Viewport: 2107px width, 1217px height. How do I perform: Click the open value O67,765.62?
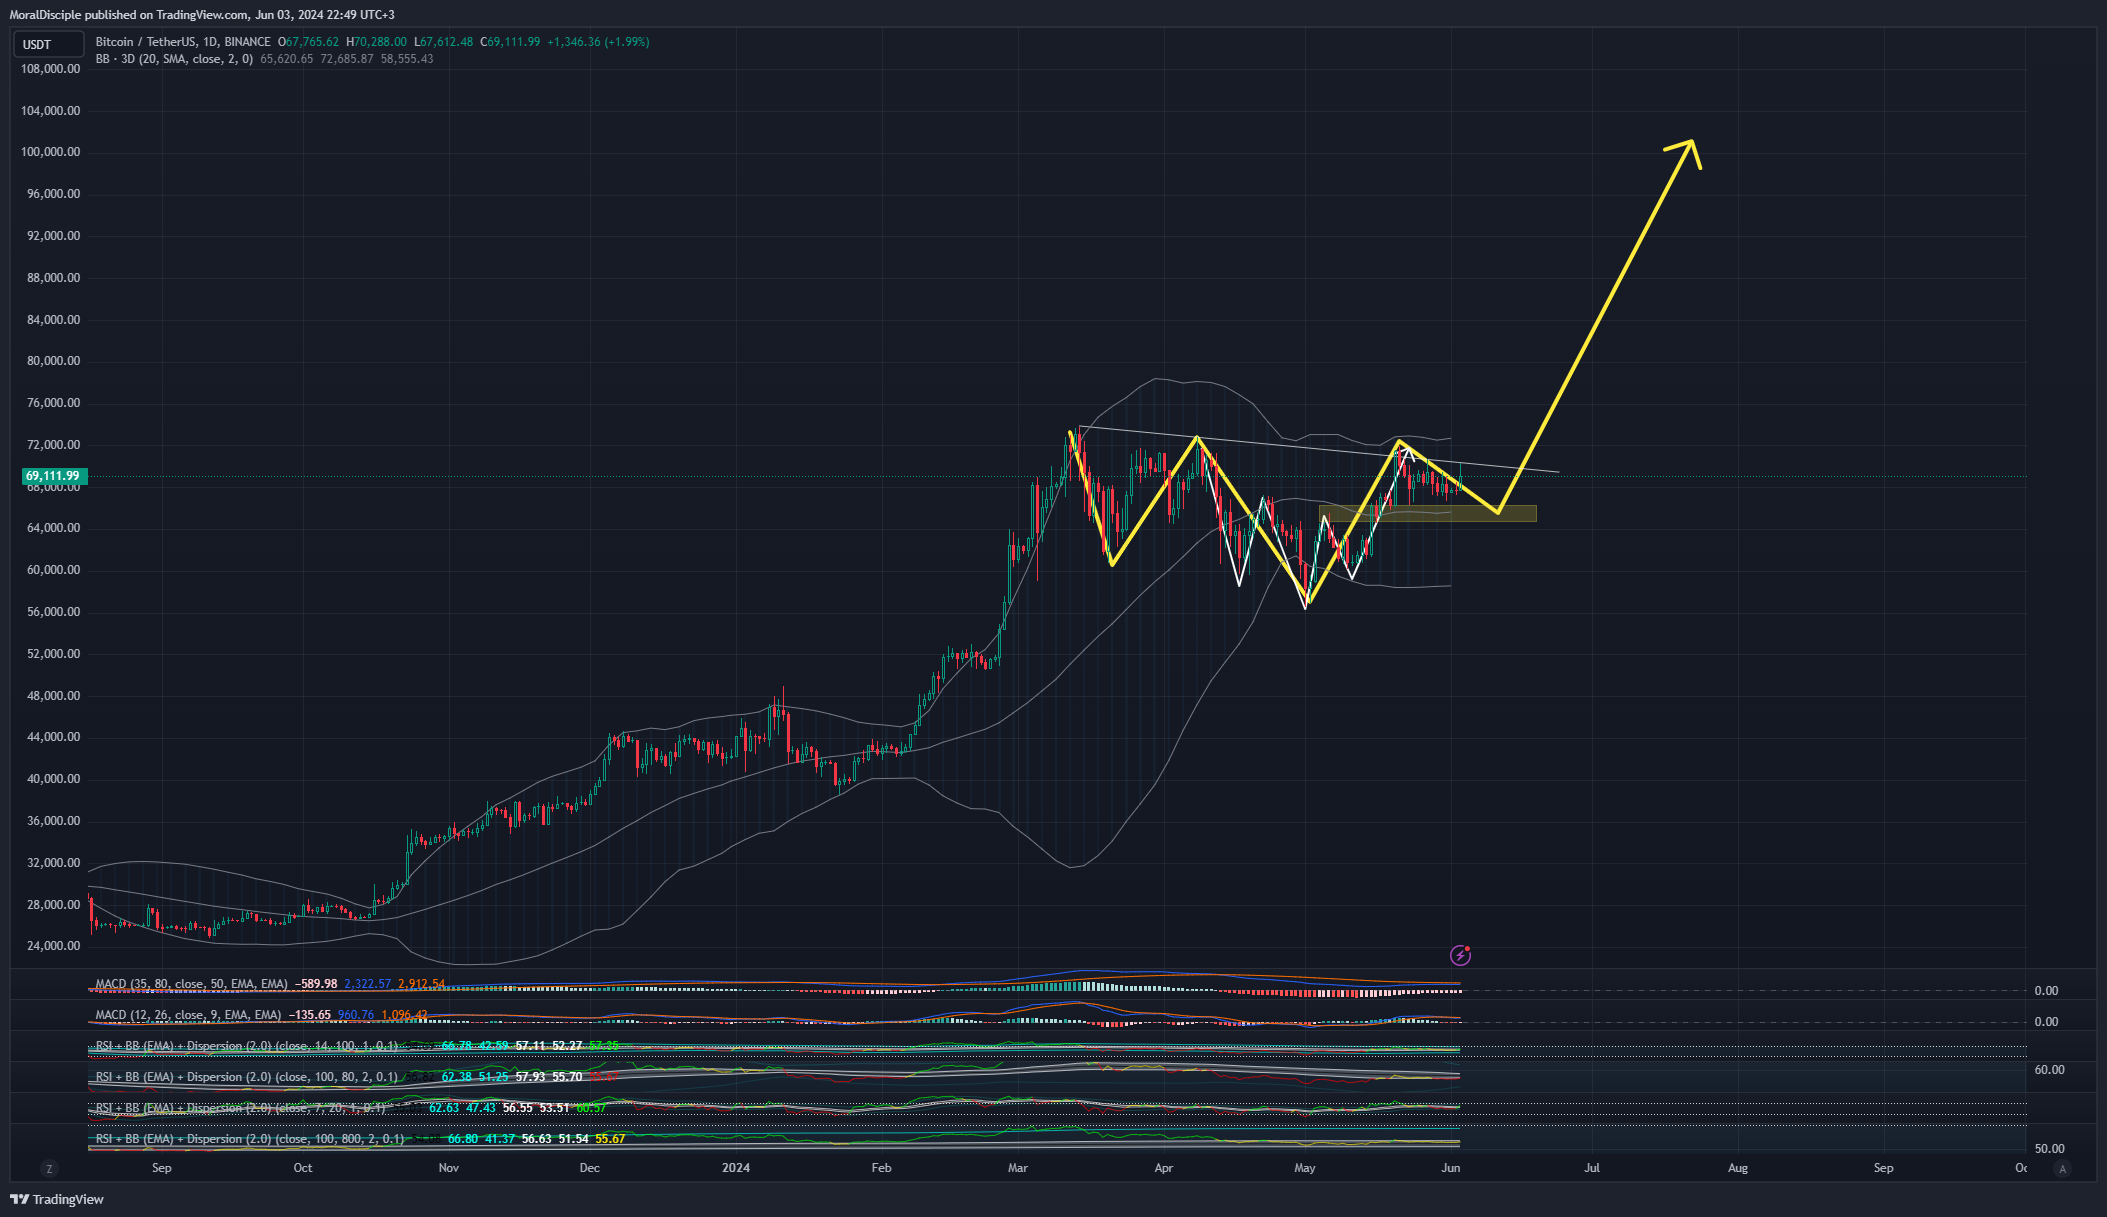308,42
